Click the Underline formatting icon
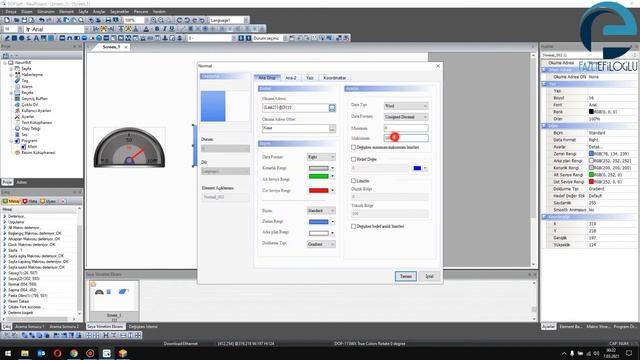640x360 pixels. (172, 29)
